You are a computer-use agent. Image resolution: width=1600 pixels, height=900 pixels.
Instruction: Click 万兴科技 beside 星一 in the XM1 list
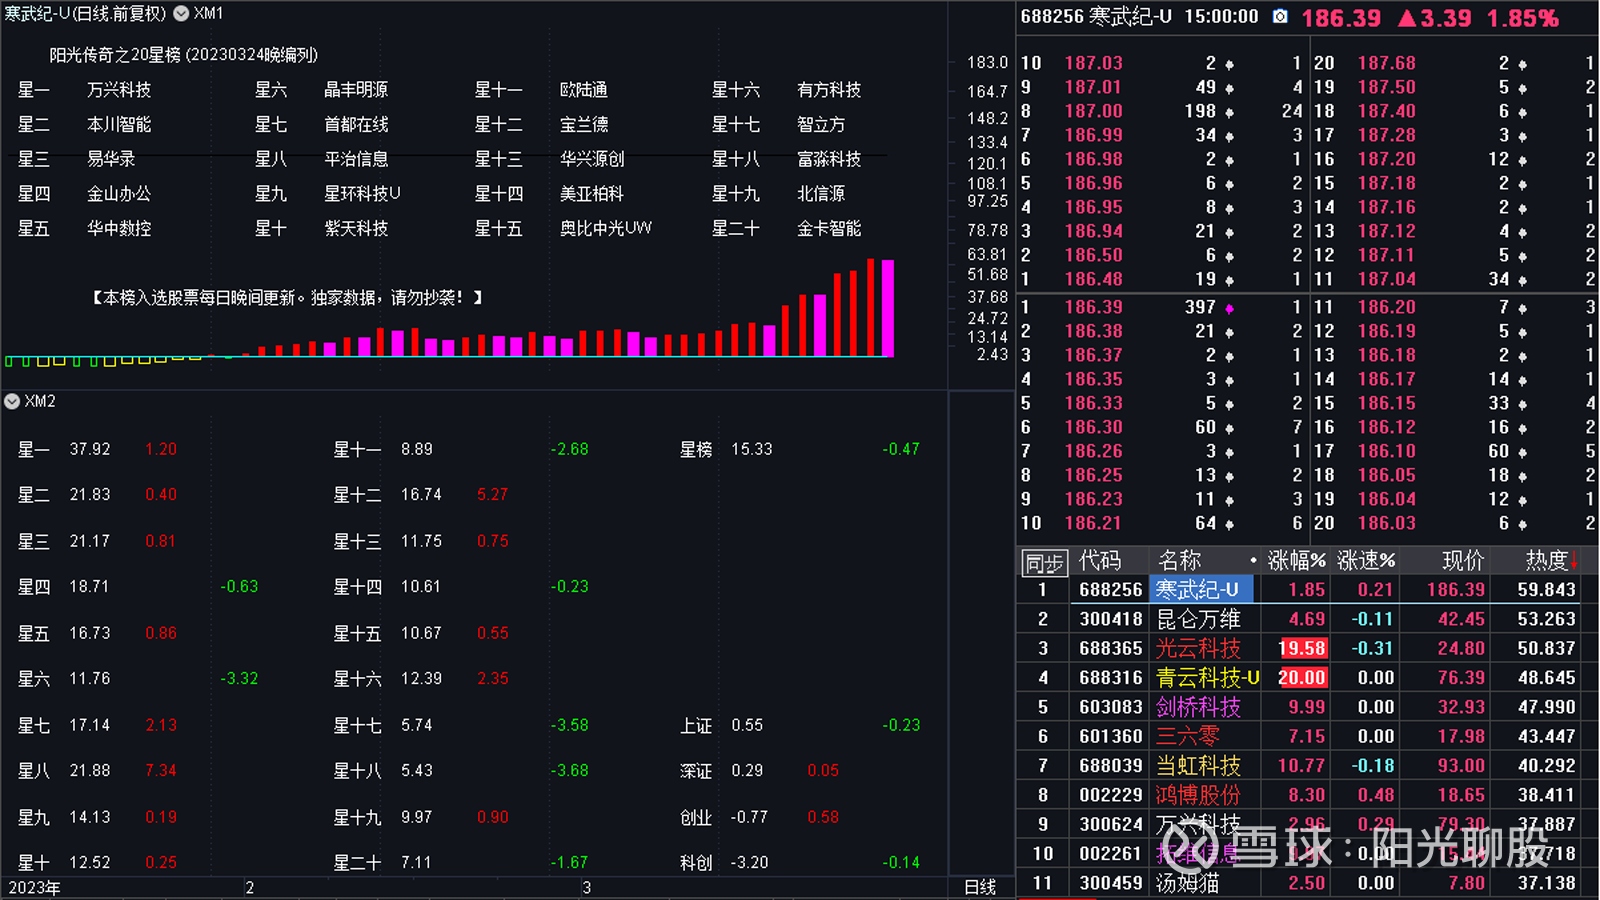click(119, 90)
